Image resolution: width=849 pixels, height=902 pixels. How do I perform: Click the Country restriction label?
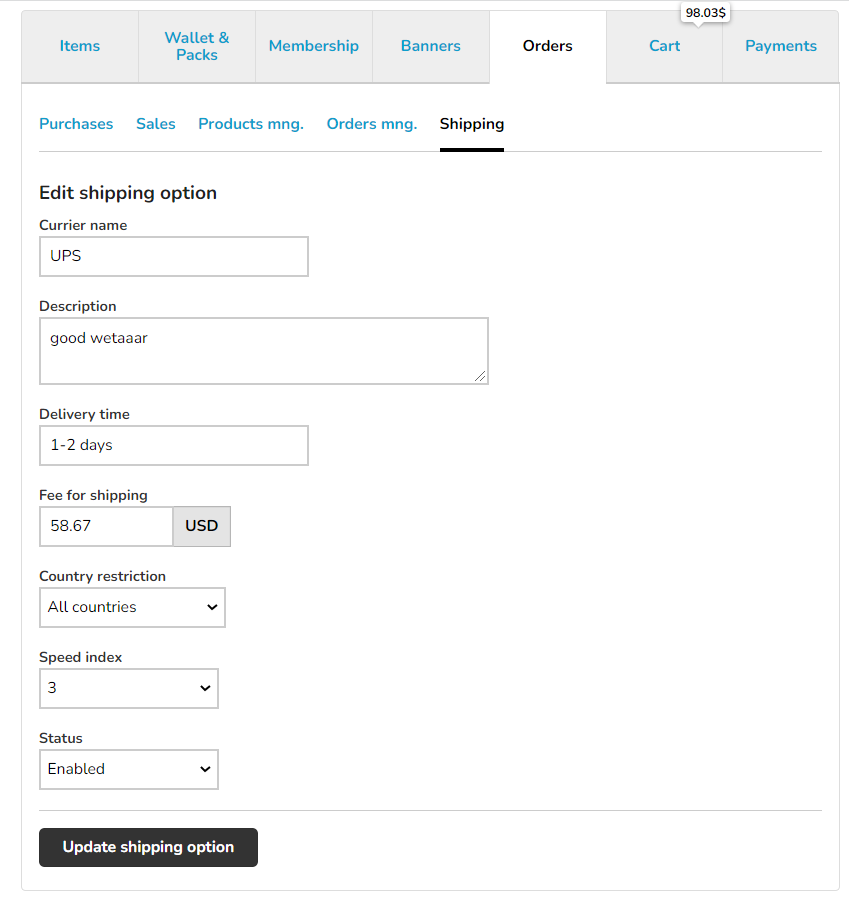point(102,576)
